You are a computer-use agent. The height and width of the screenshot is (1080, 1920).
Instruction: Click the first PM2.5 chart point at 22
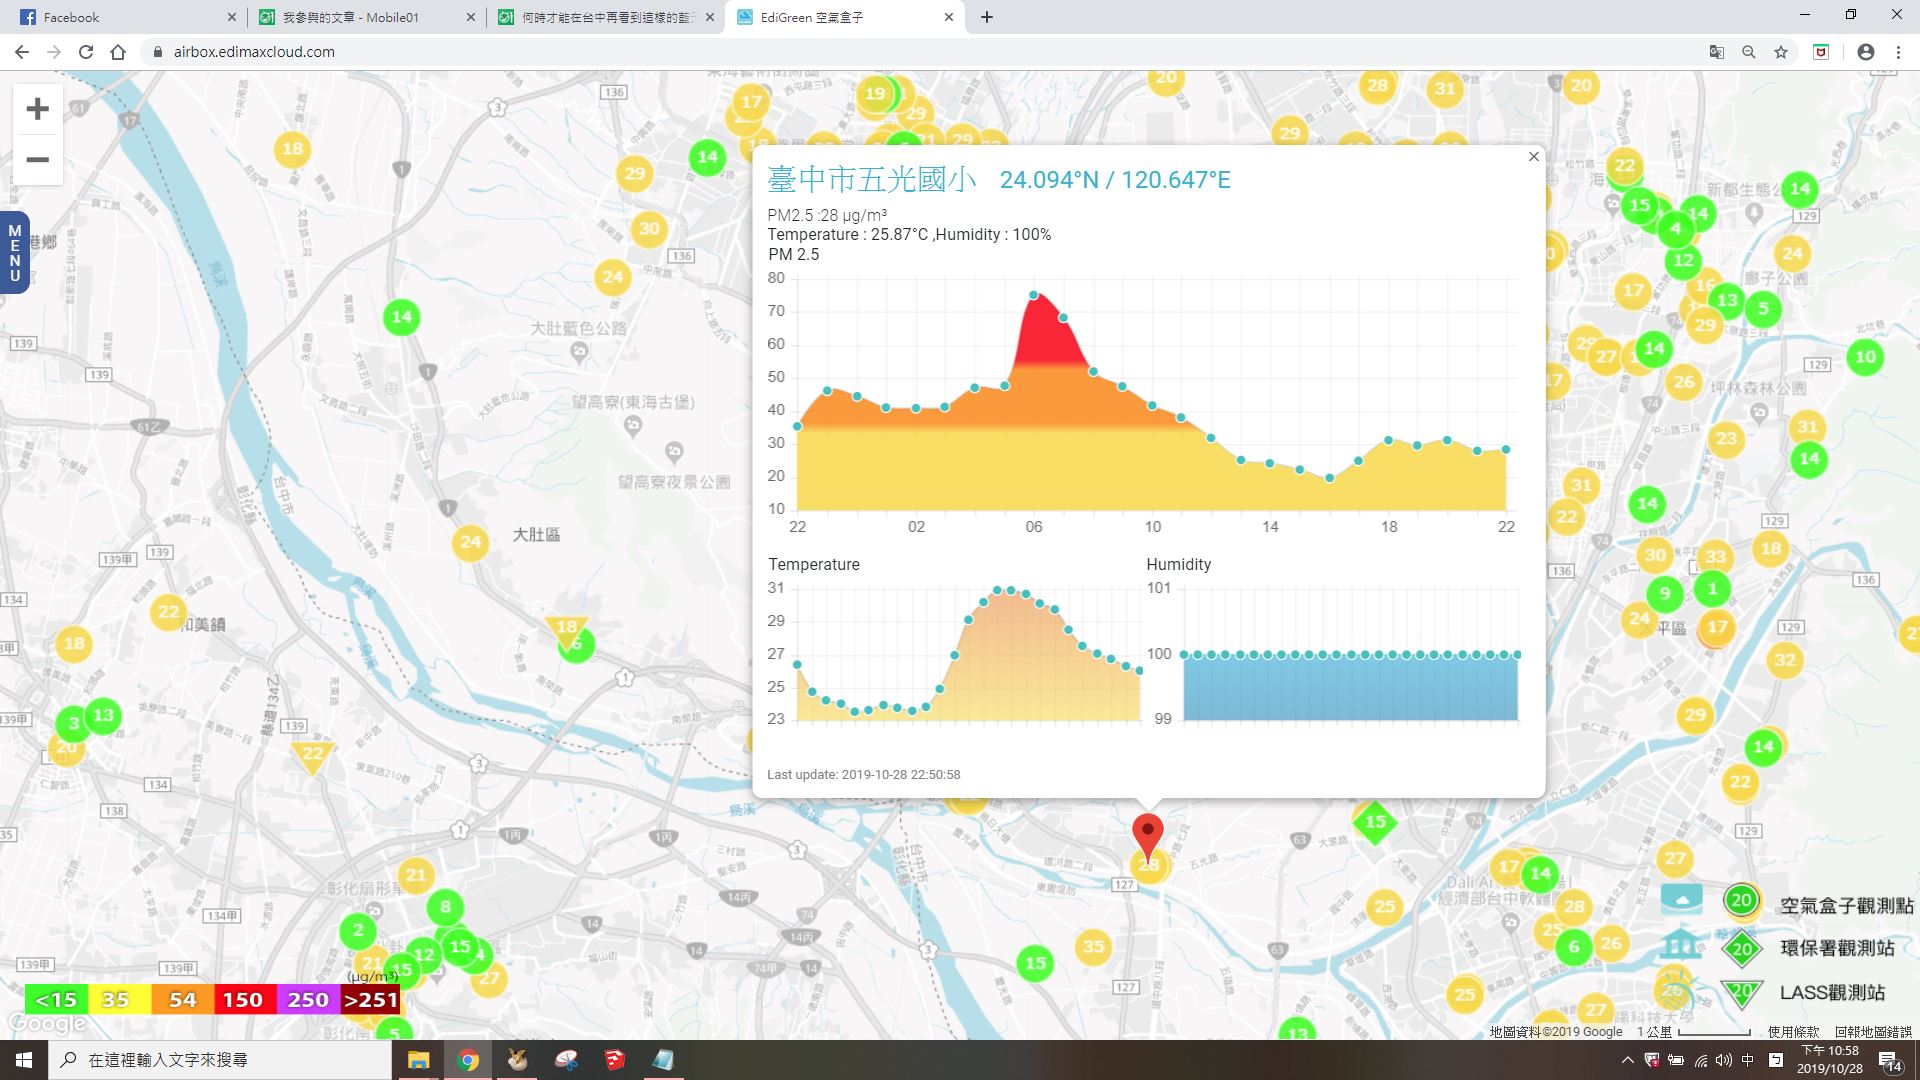coord(797,427)
